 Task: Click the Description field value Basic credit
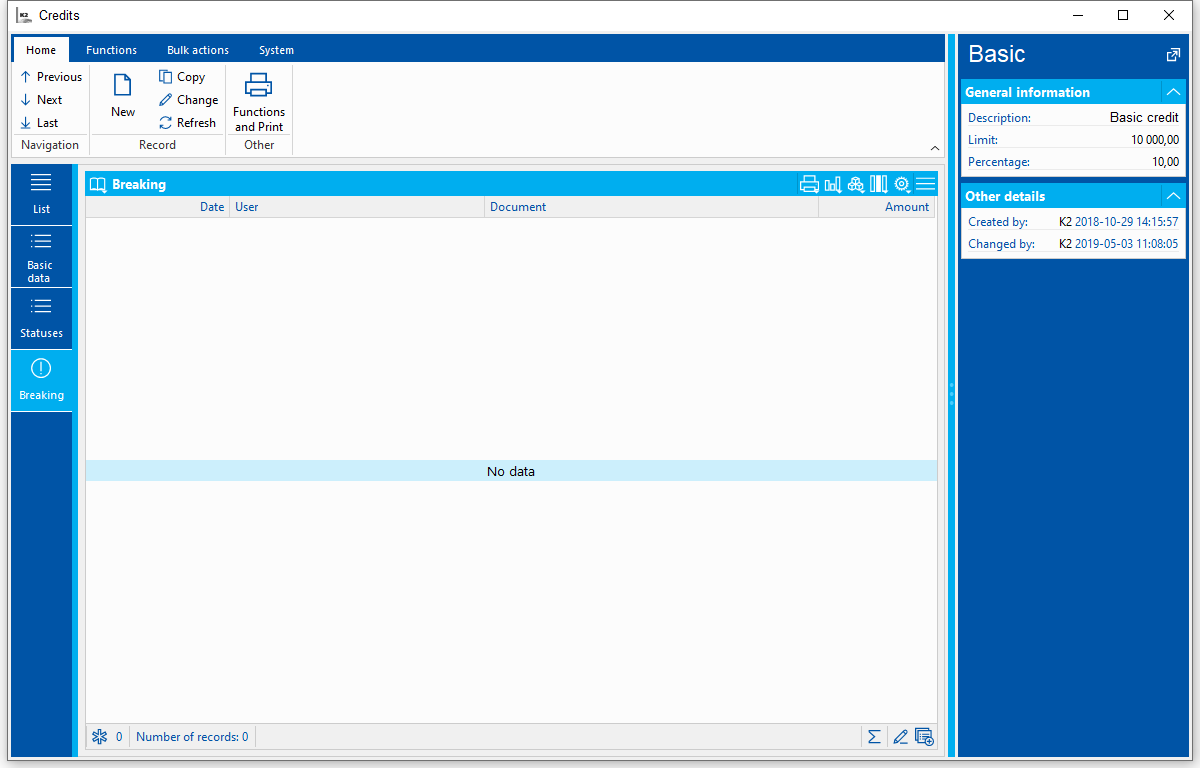pos(1144,118)
